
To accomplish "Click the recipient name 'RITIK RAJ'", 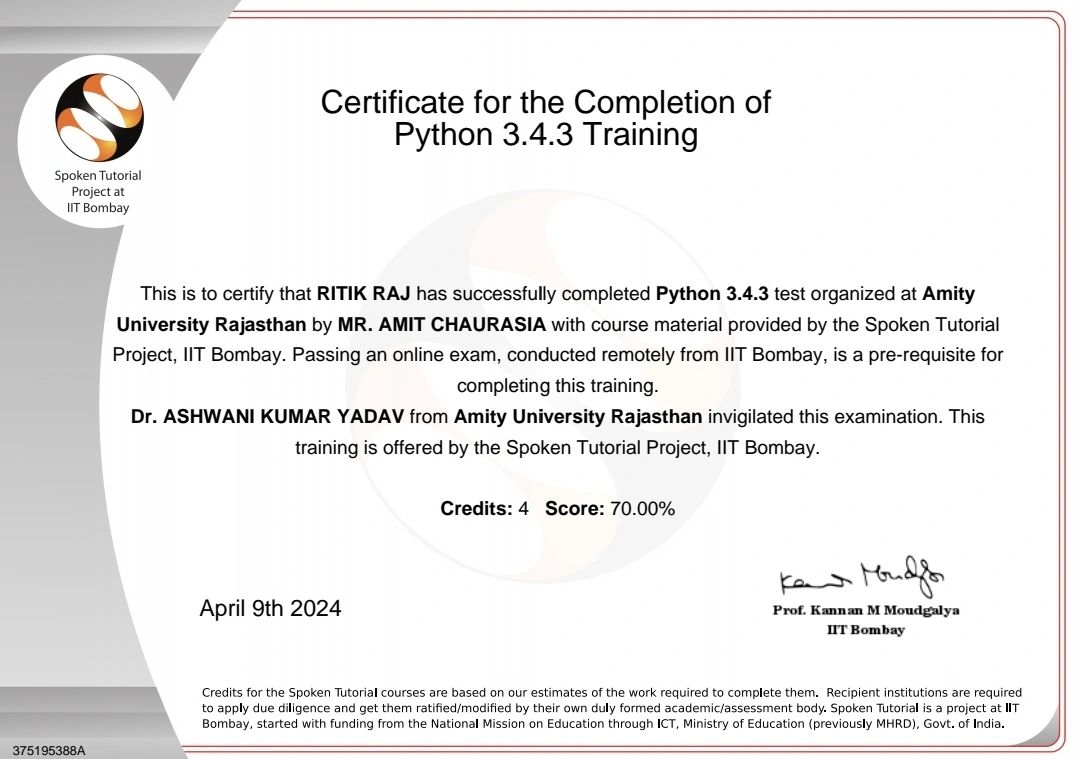I will [x=363, y=294].
